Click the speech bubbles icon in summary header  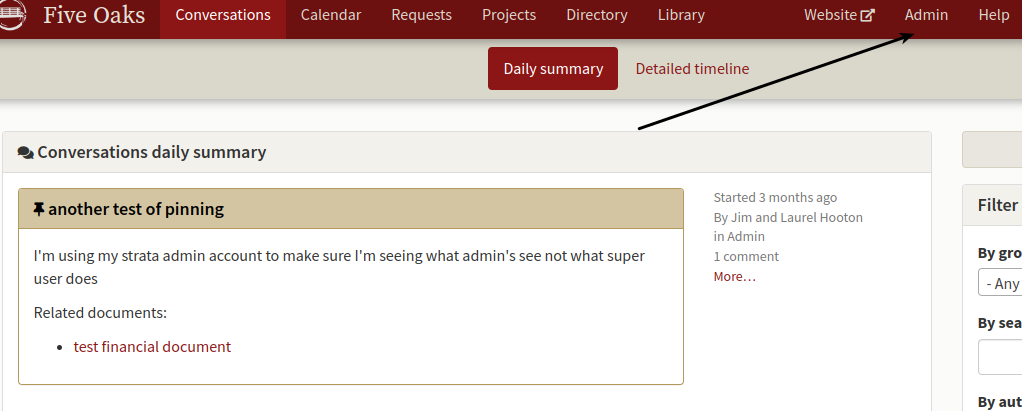click(25, 153)
